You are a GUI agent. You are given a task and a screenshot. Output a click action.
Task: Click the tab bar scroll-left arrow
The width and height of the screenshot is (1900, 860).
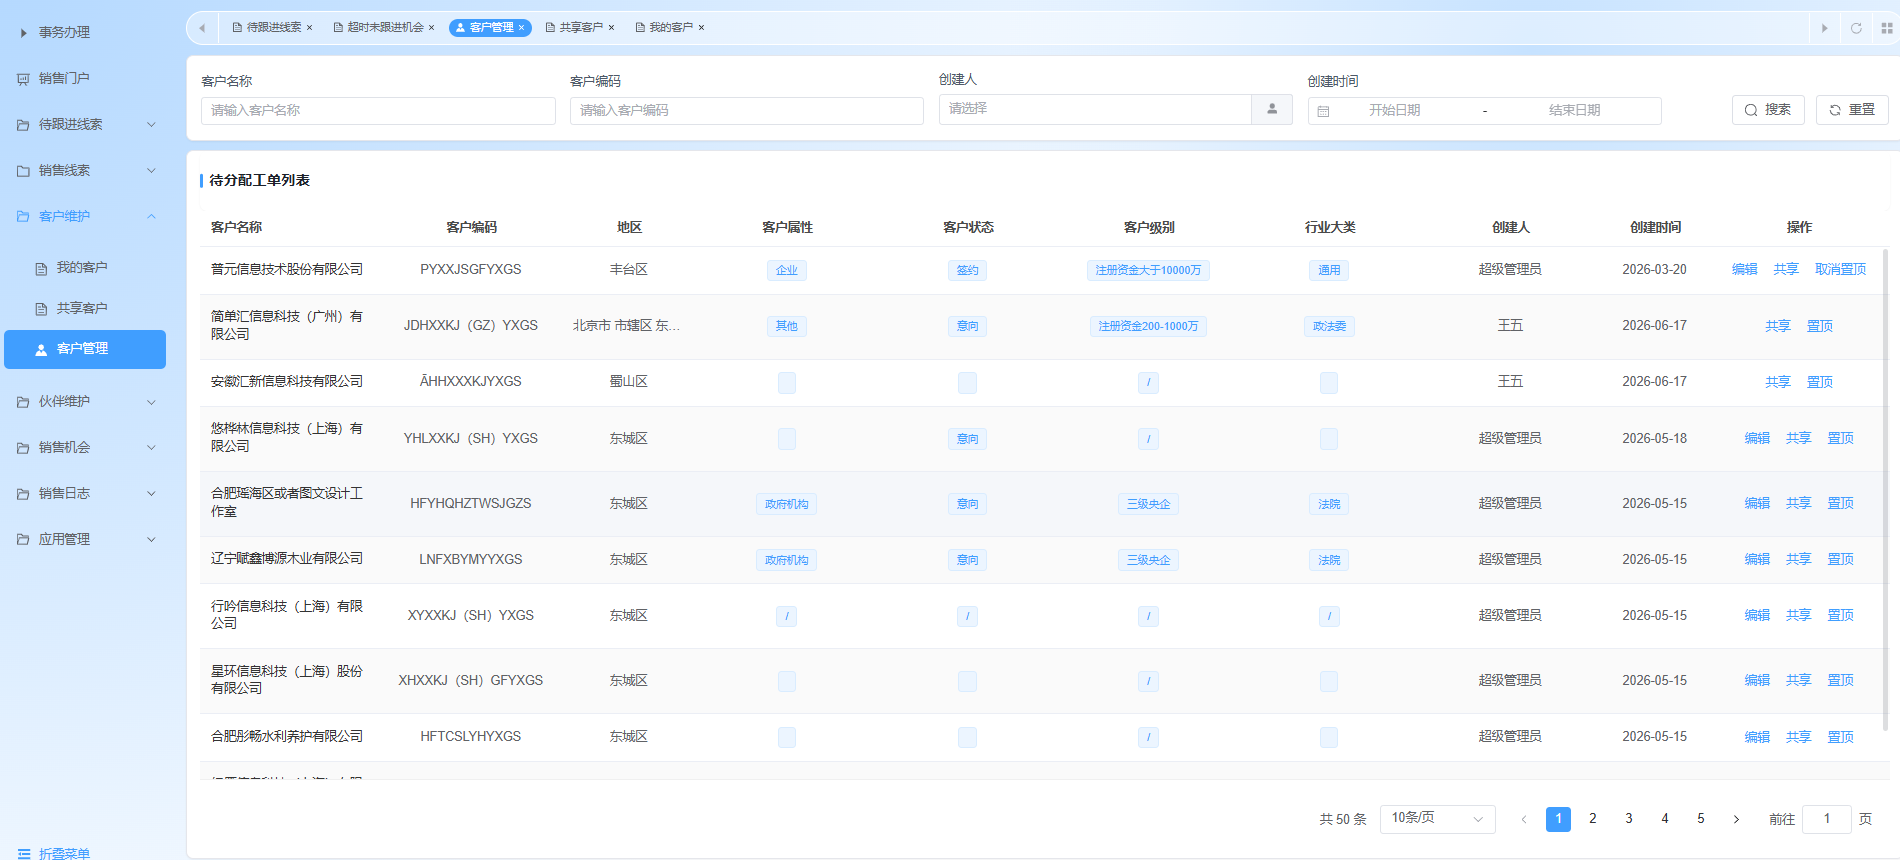[202, 28]
